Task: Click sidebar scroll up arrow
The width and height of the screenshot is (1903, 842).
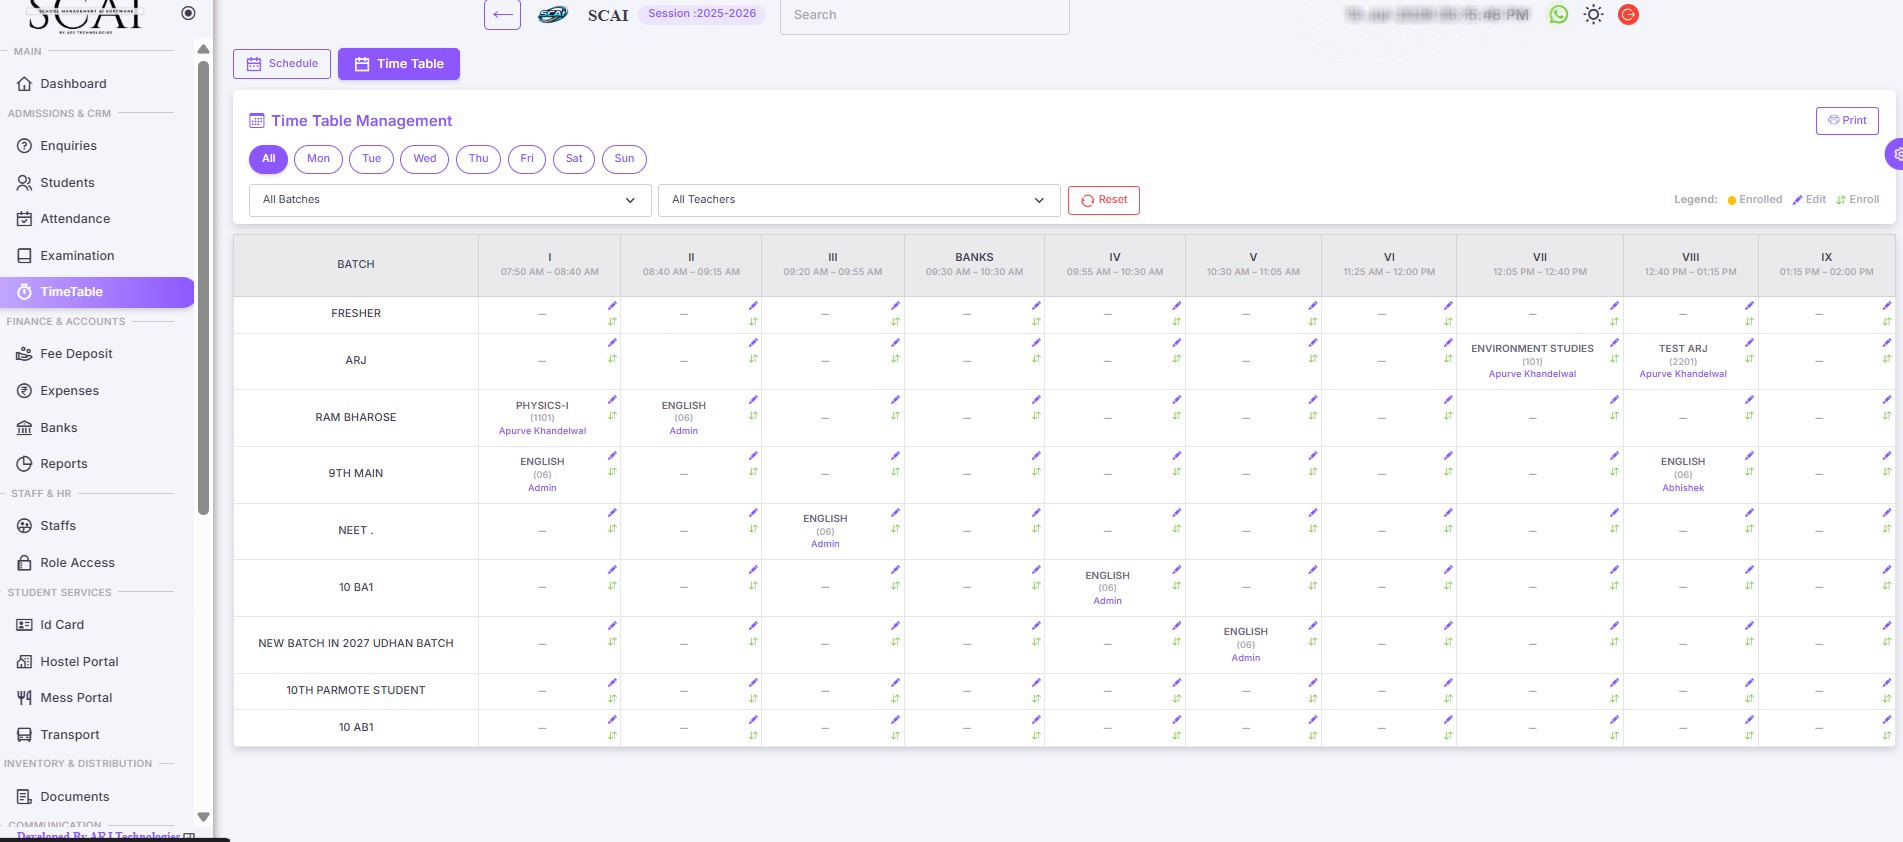Action: [203, 49]
